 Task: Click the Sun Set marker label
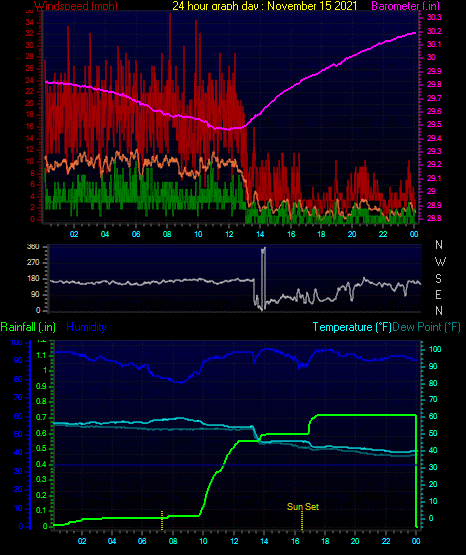(303, 507)
